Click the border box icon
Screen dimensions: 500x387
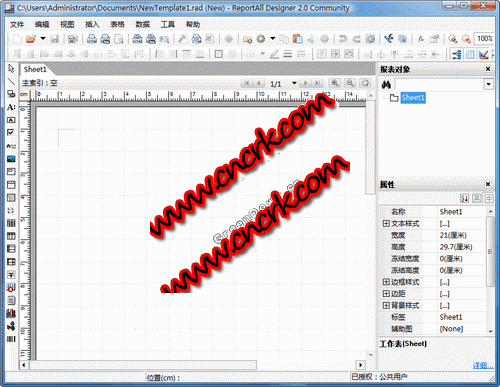tap(219, 54)
